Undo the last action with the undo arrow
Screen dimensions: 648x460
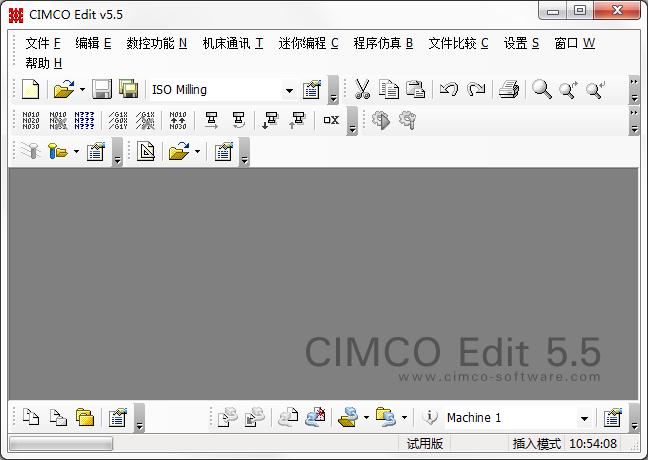[449, 89]
